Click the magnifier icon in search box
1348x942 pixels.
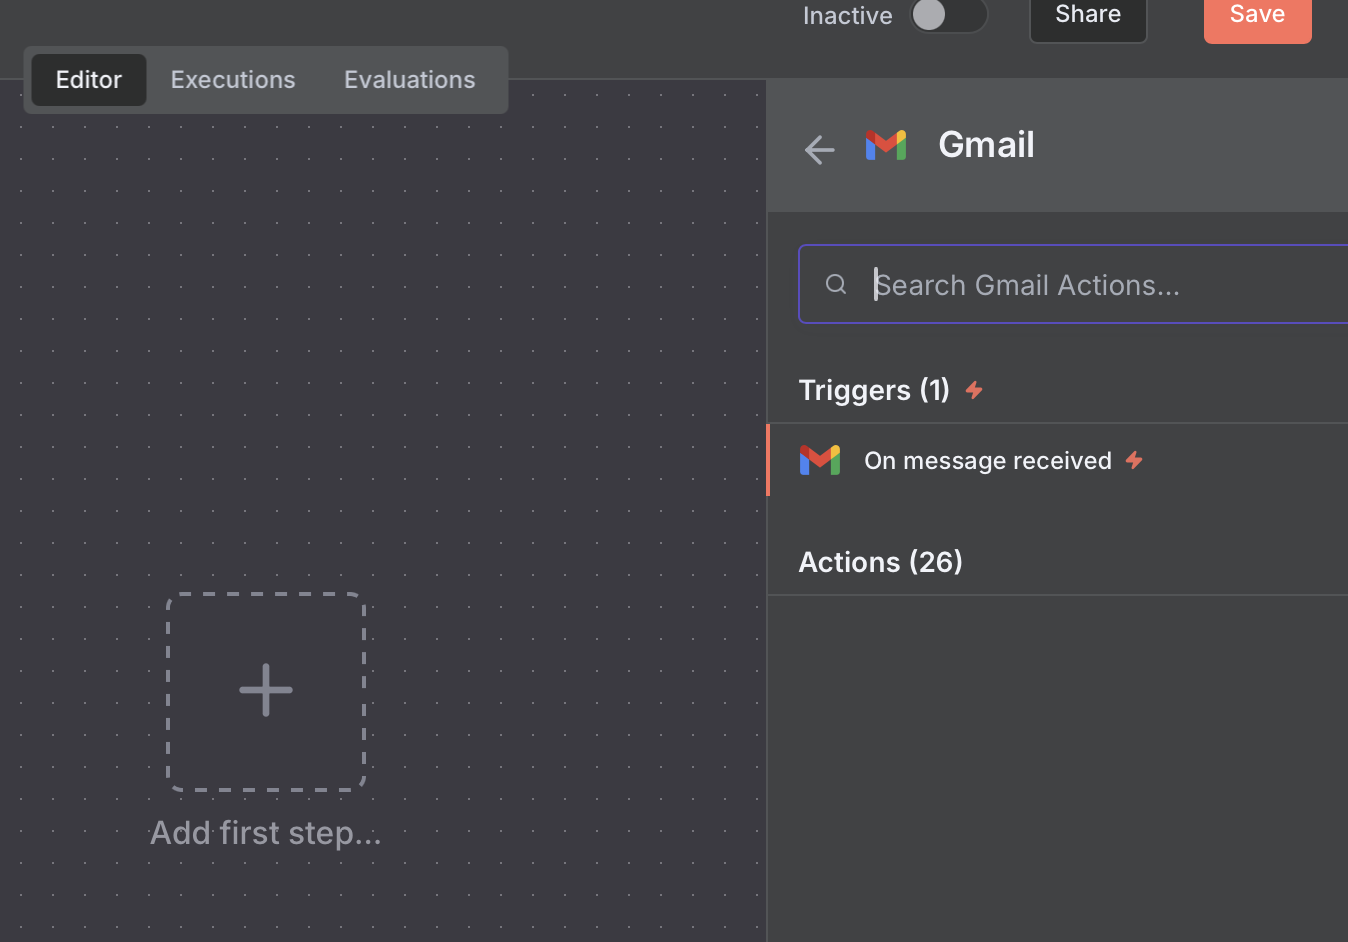pyautogui.click(x=836, y=285)
